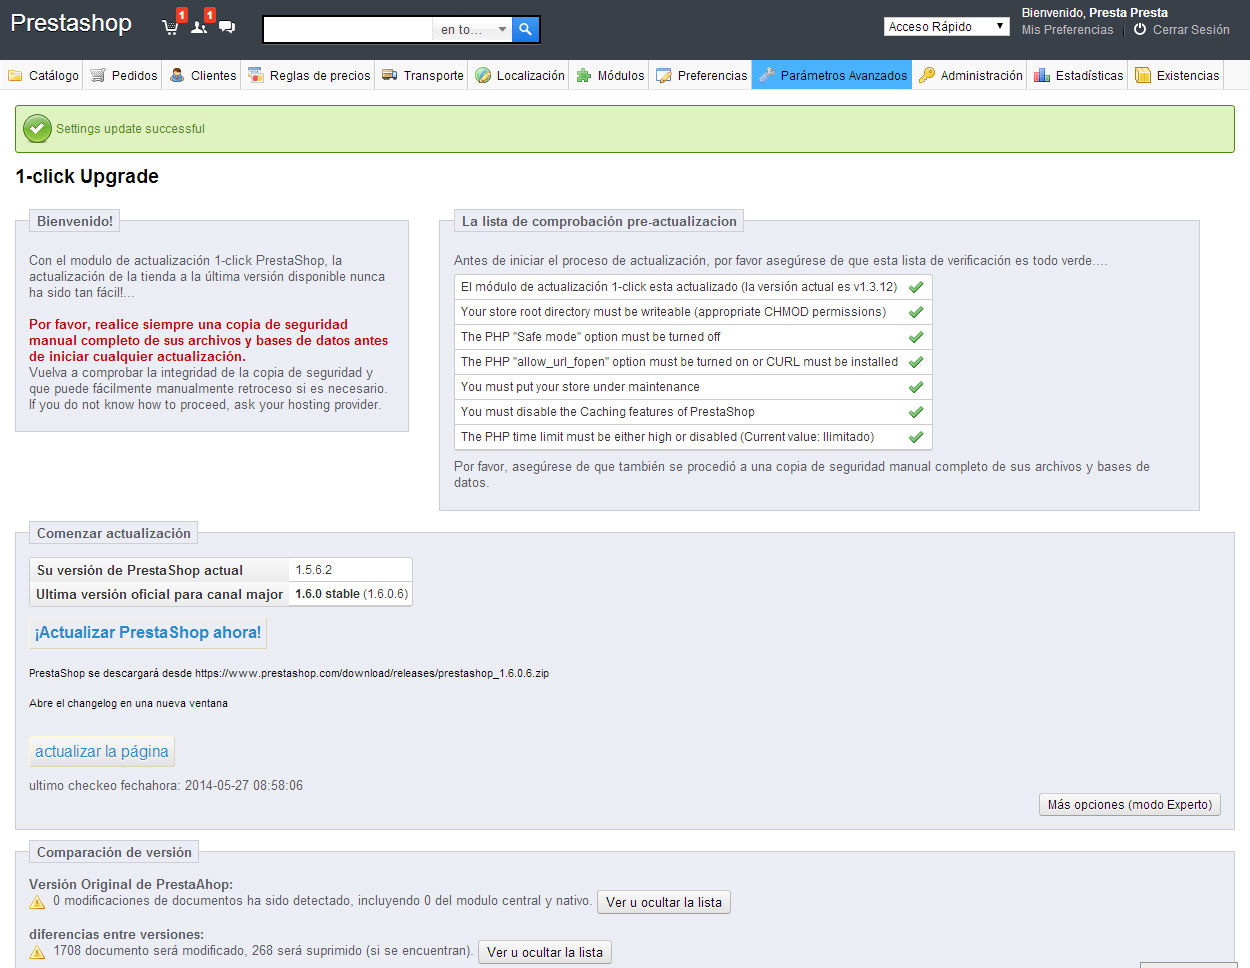Click the prestashop_1.6.0.6.zip download URL text
Image resolution: width=1250 pixels, height=968 pixels.
(x=372, y=674)
